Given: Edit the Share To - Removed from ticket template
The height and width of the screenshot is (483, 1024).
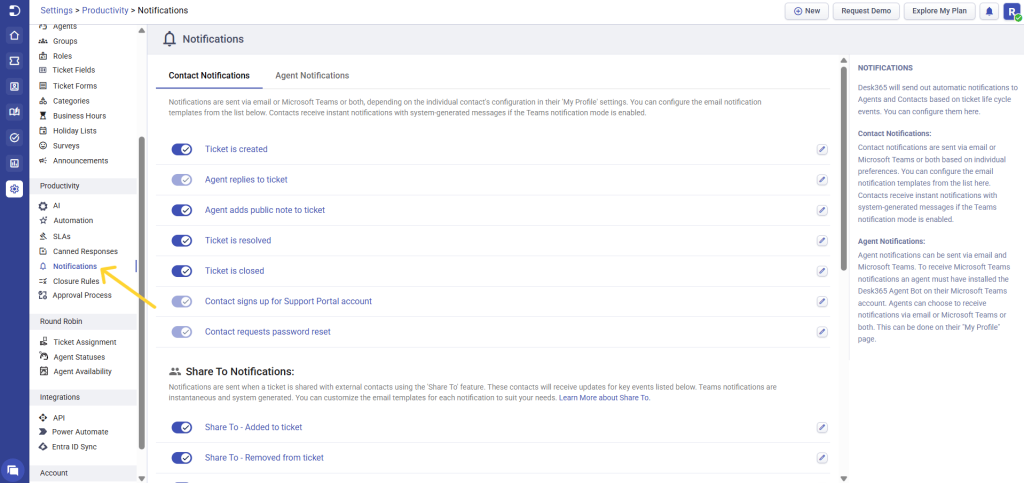Looking at the screenshot, I should (x=822, y=458).
